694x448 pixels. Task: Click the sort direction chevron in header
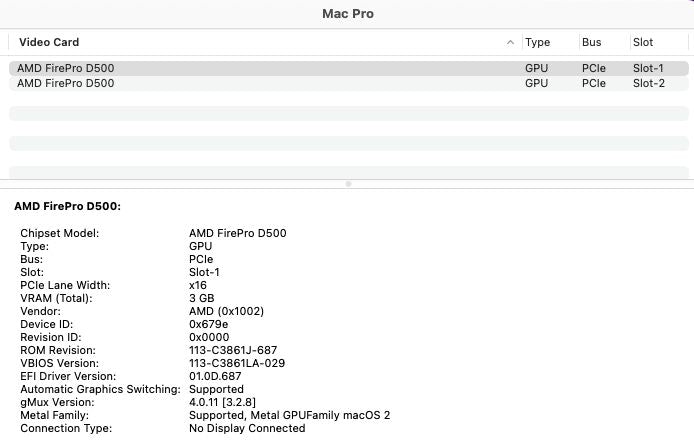click(x=511, y=42)
